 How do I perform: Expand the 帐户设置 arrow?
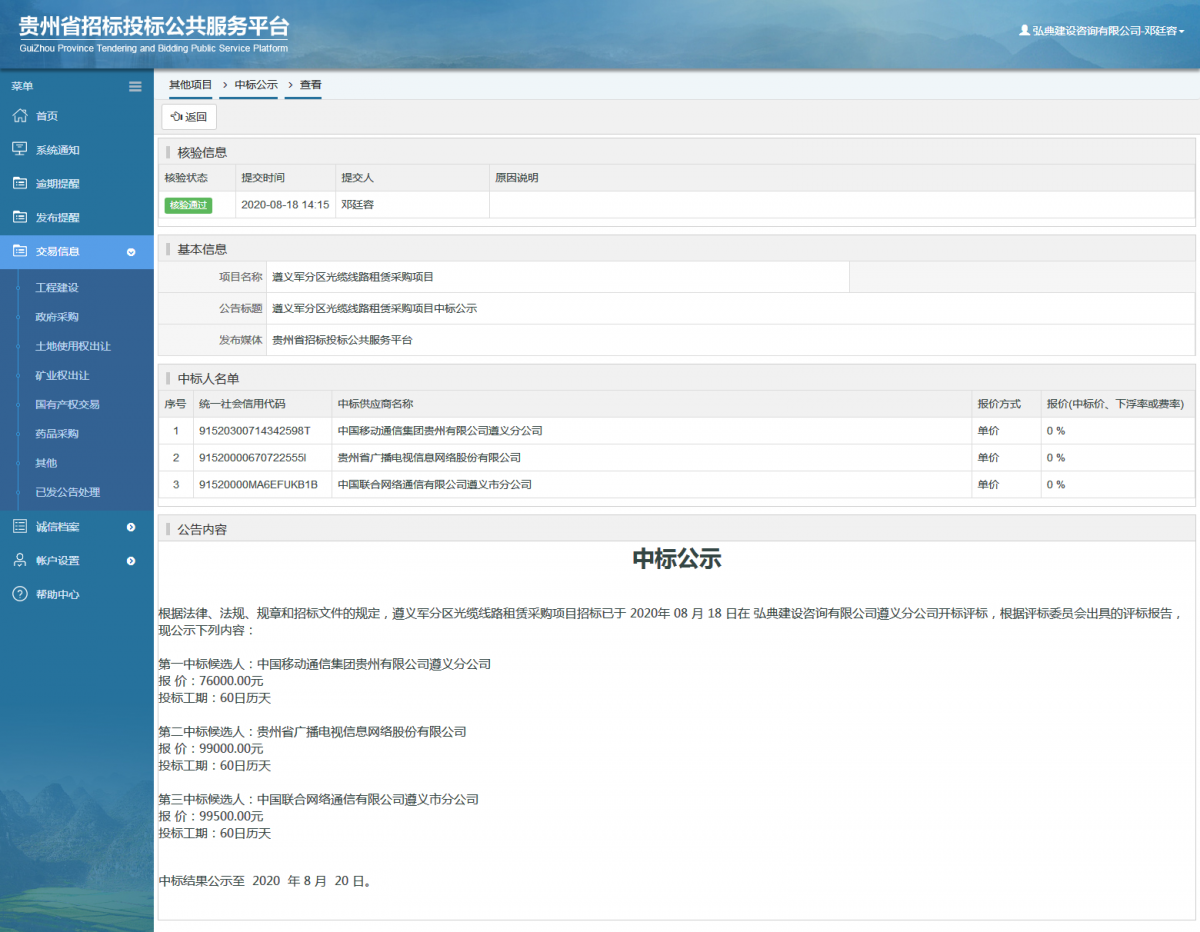(131, 561)
